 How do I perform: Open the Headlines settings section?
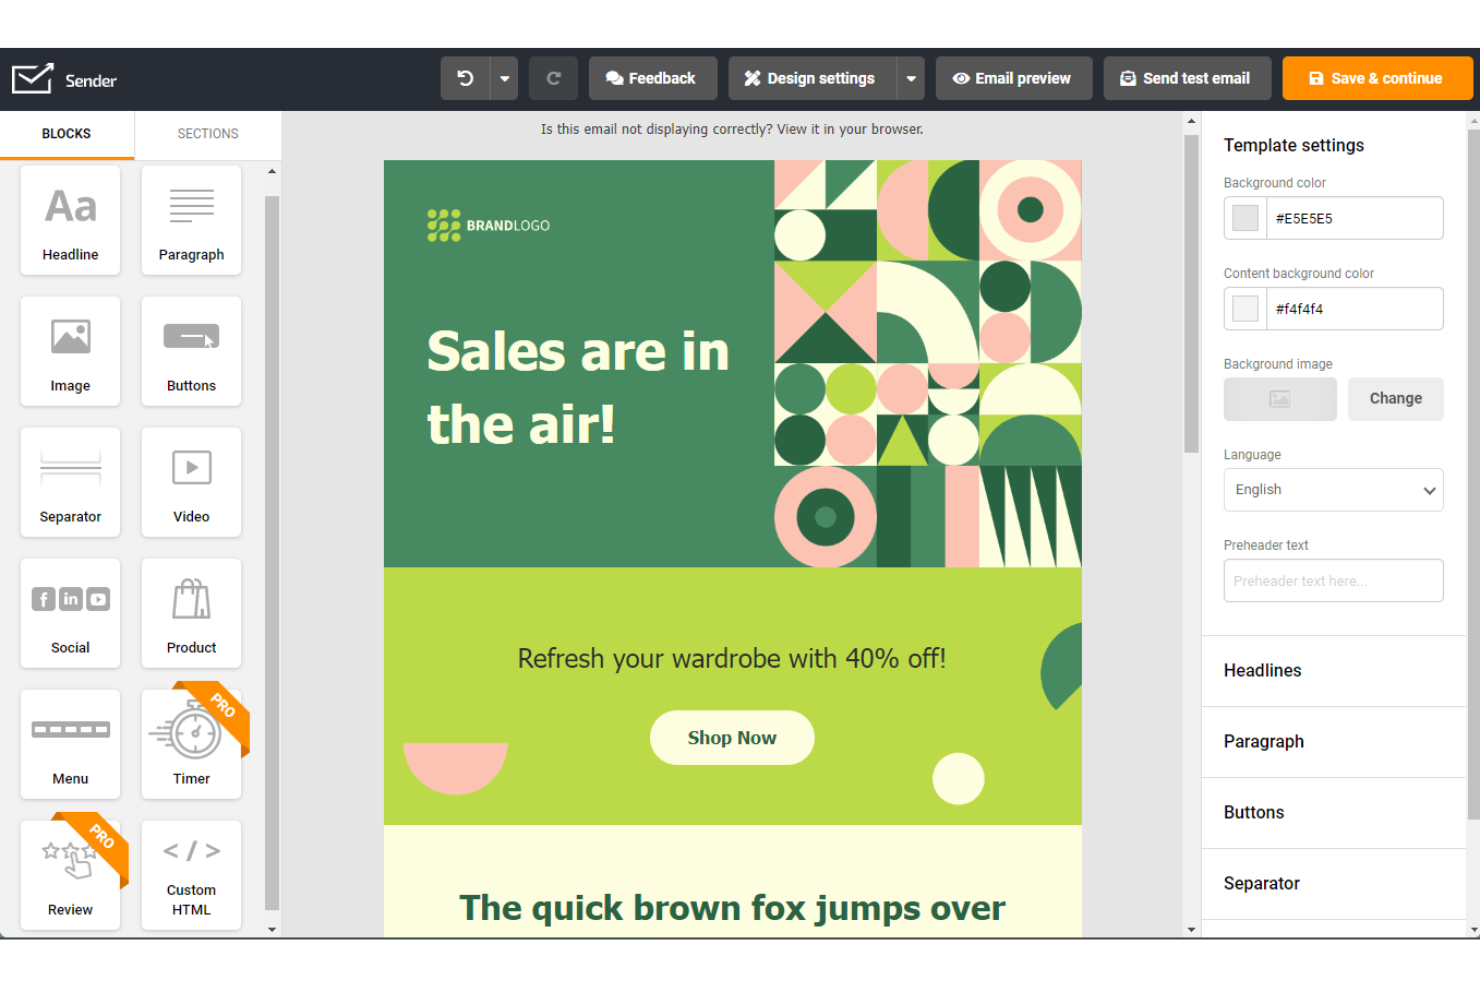pos(1333,671)
